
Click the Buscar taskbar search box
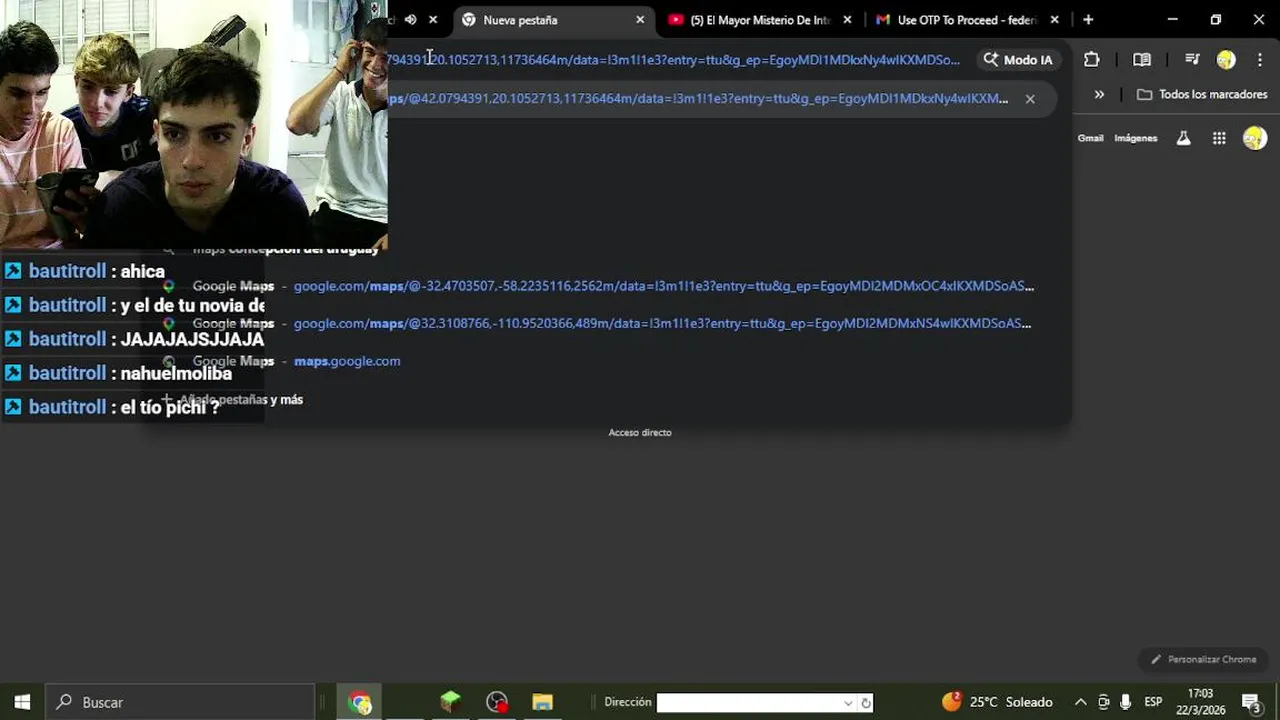tap(181, 702)
